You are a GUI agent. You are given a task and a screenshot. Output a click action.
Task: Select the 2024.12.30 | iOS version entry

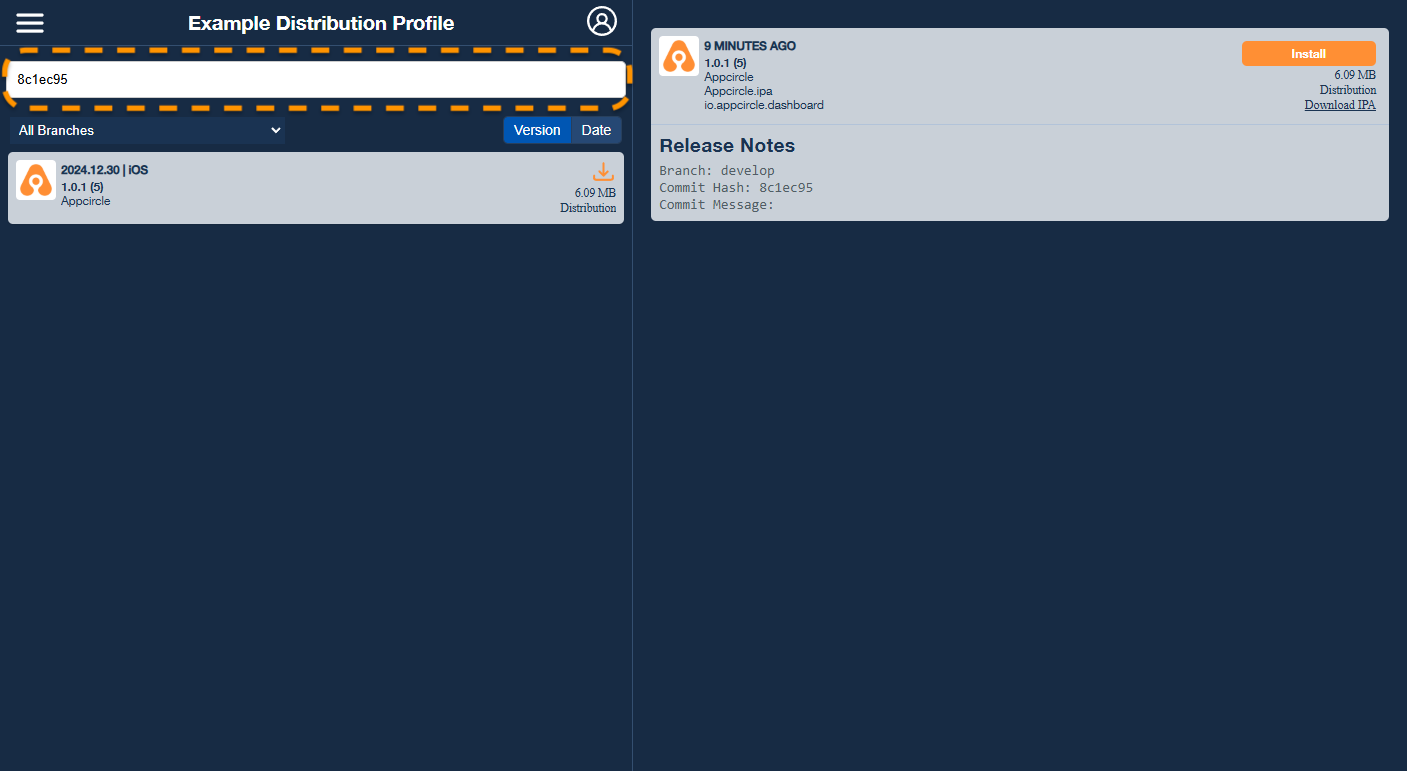point(316,188)
